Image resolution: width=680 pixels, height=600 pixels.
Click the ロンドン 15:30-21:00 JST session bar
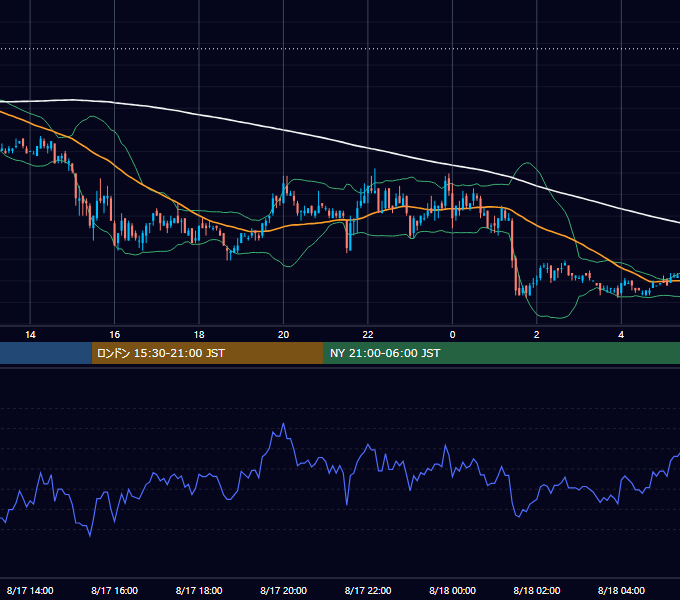point(208,353)
